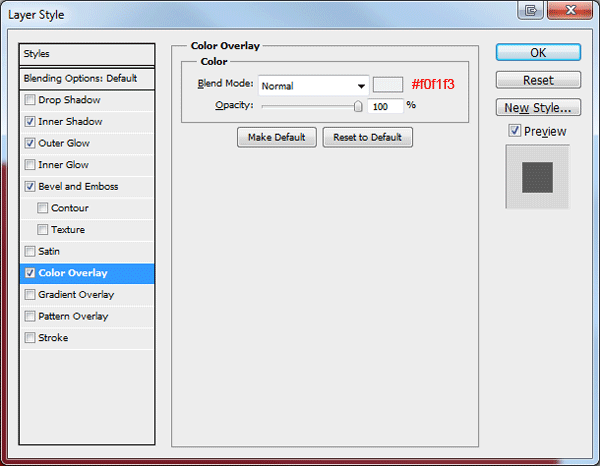Enable the Stroke checkbox

30,338
